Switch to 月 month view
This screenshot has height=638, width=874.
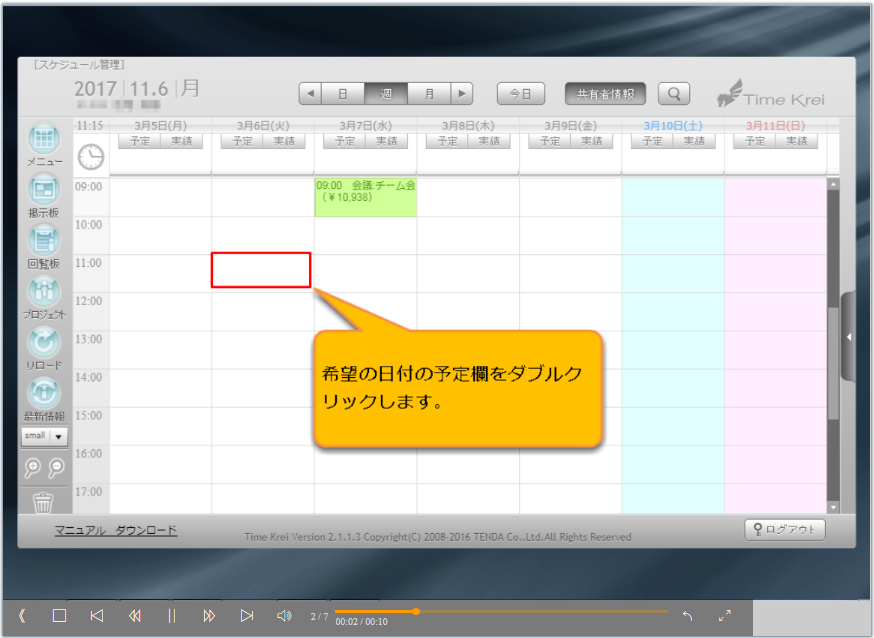tap(429, 94)
